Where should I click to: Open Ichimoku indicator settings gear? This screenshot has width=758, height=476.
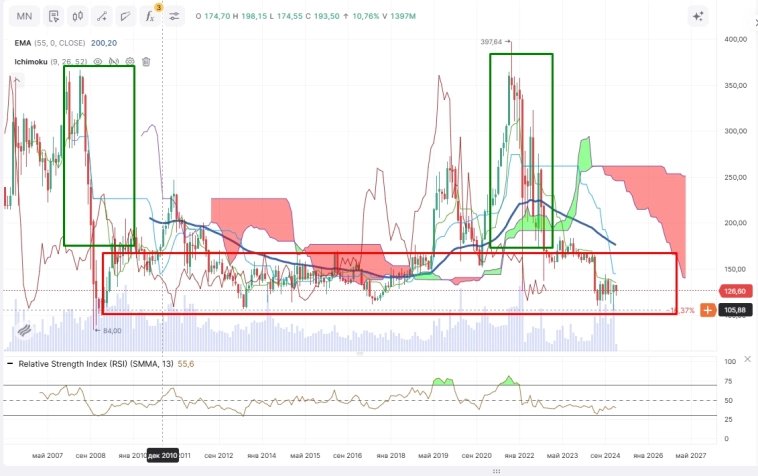(x=130, y=61)
